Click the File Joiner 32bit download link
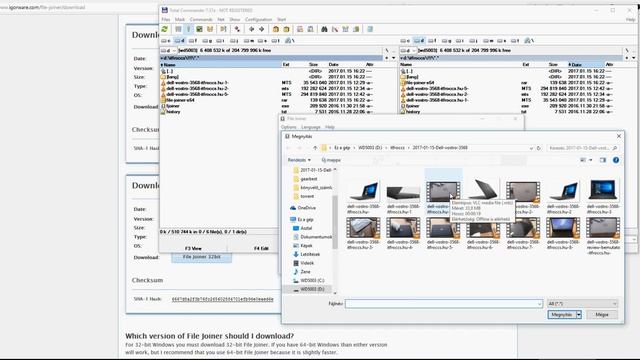This screenshot has width=640, height=360. [x=202, y=257]
